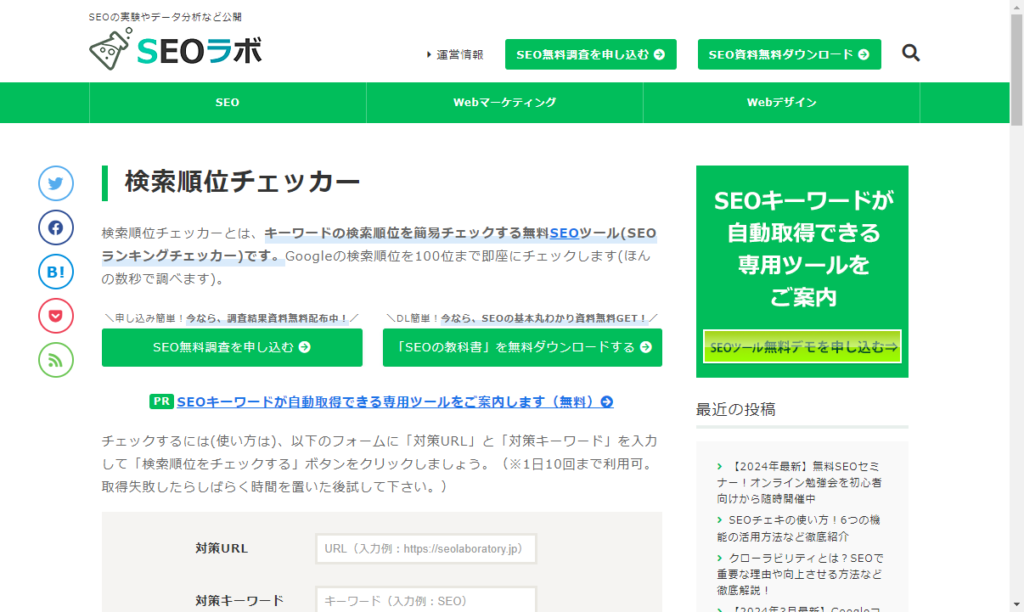Screen dimensions: 1024x612
Task: Click SEO資料無料ダウンロード header button
Action: coord(789,54)
